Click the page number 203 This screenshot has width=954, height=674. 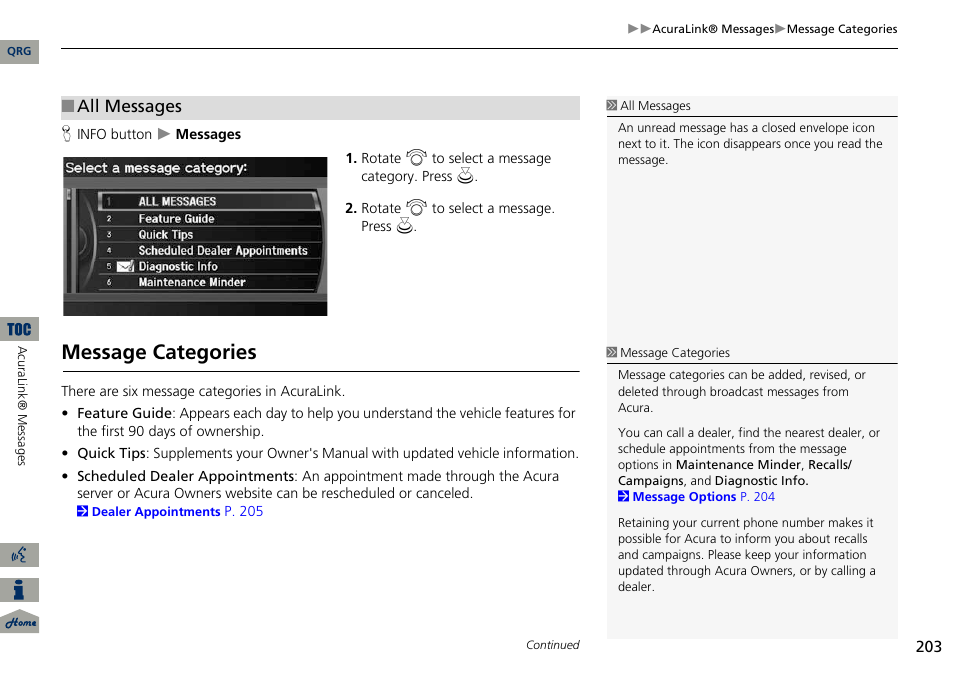928,647
